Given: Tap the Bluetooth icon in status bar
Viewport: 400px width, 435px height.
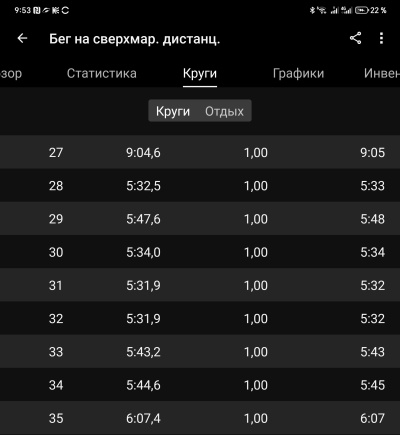Looking at the screenshot, I should [312, 10].
